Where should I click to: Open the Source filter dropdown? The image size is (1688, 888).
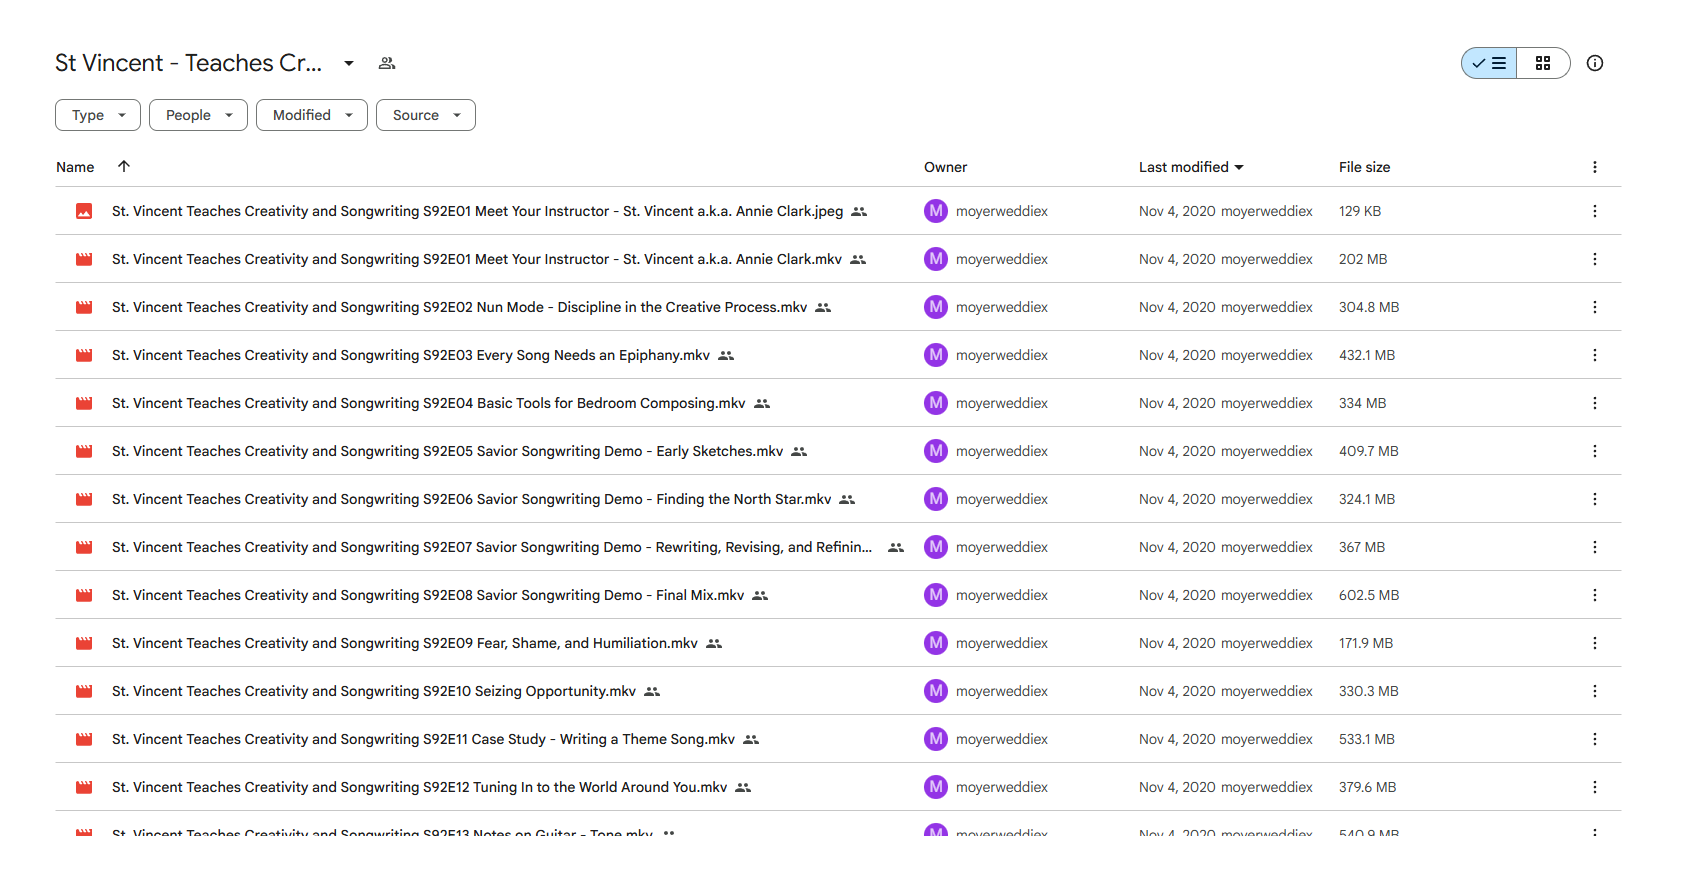click(426, 115)
